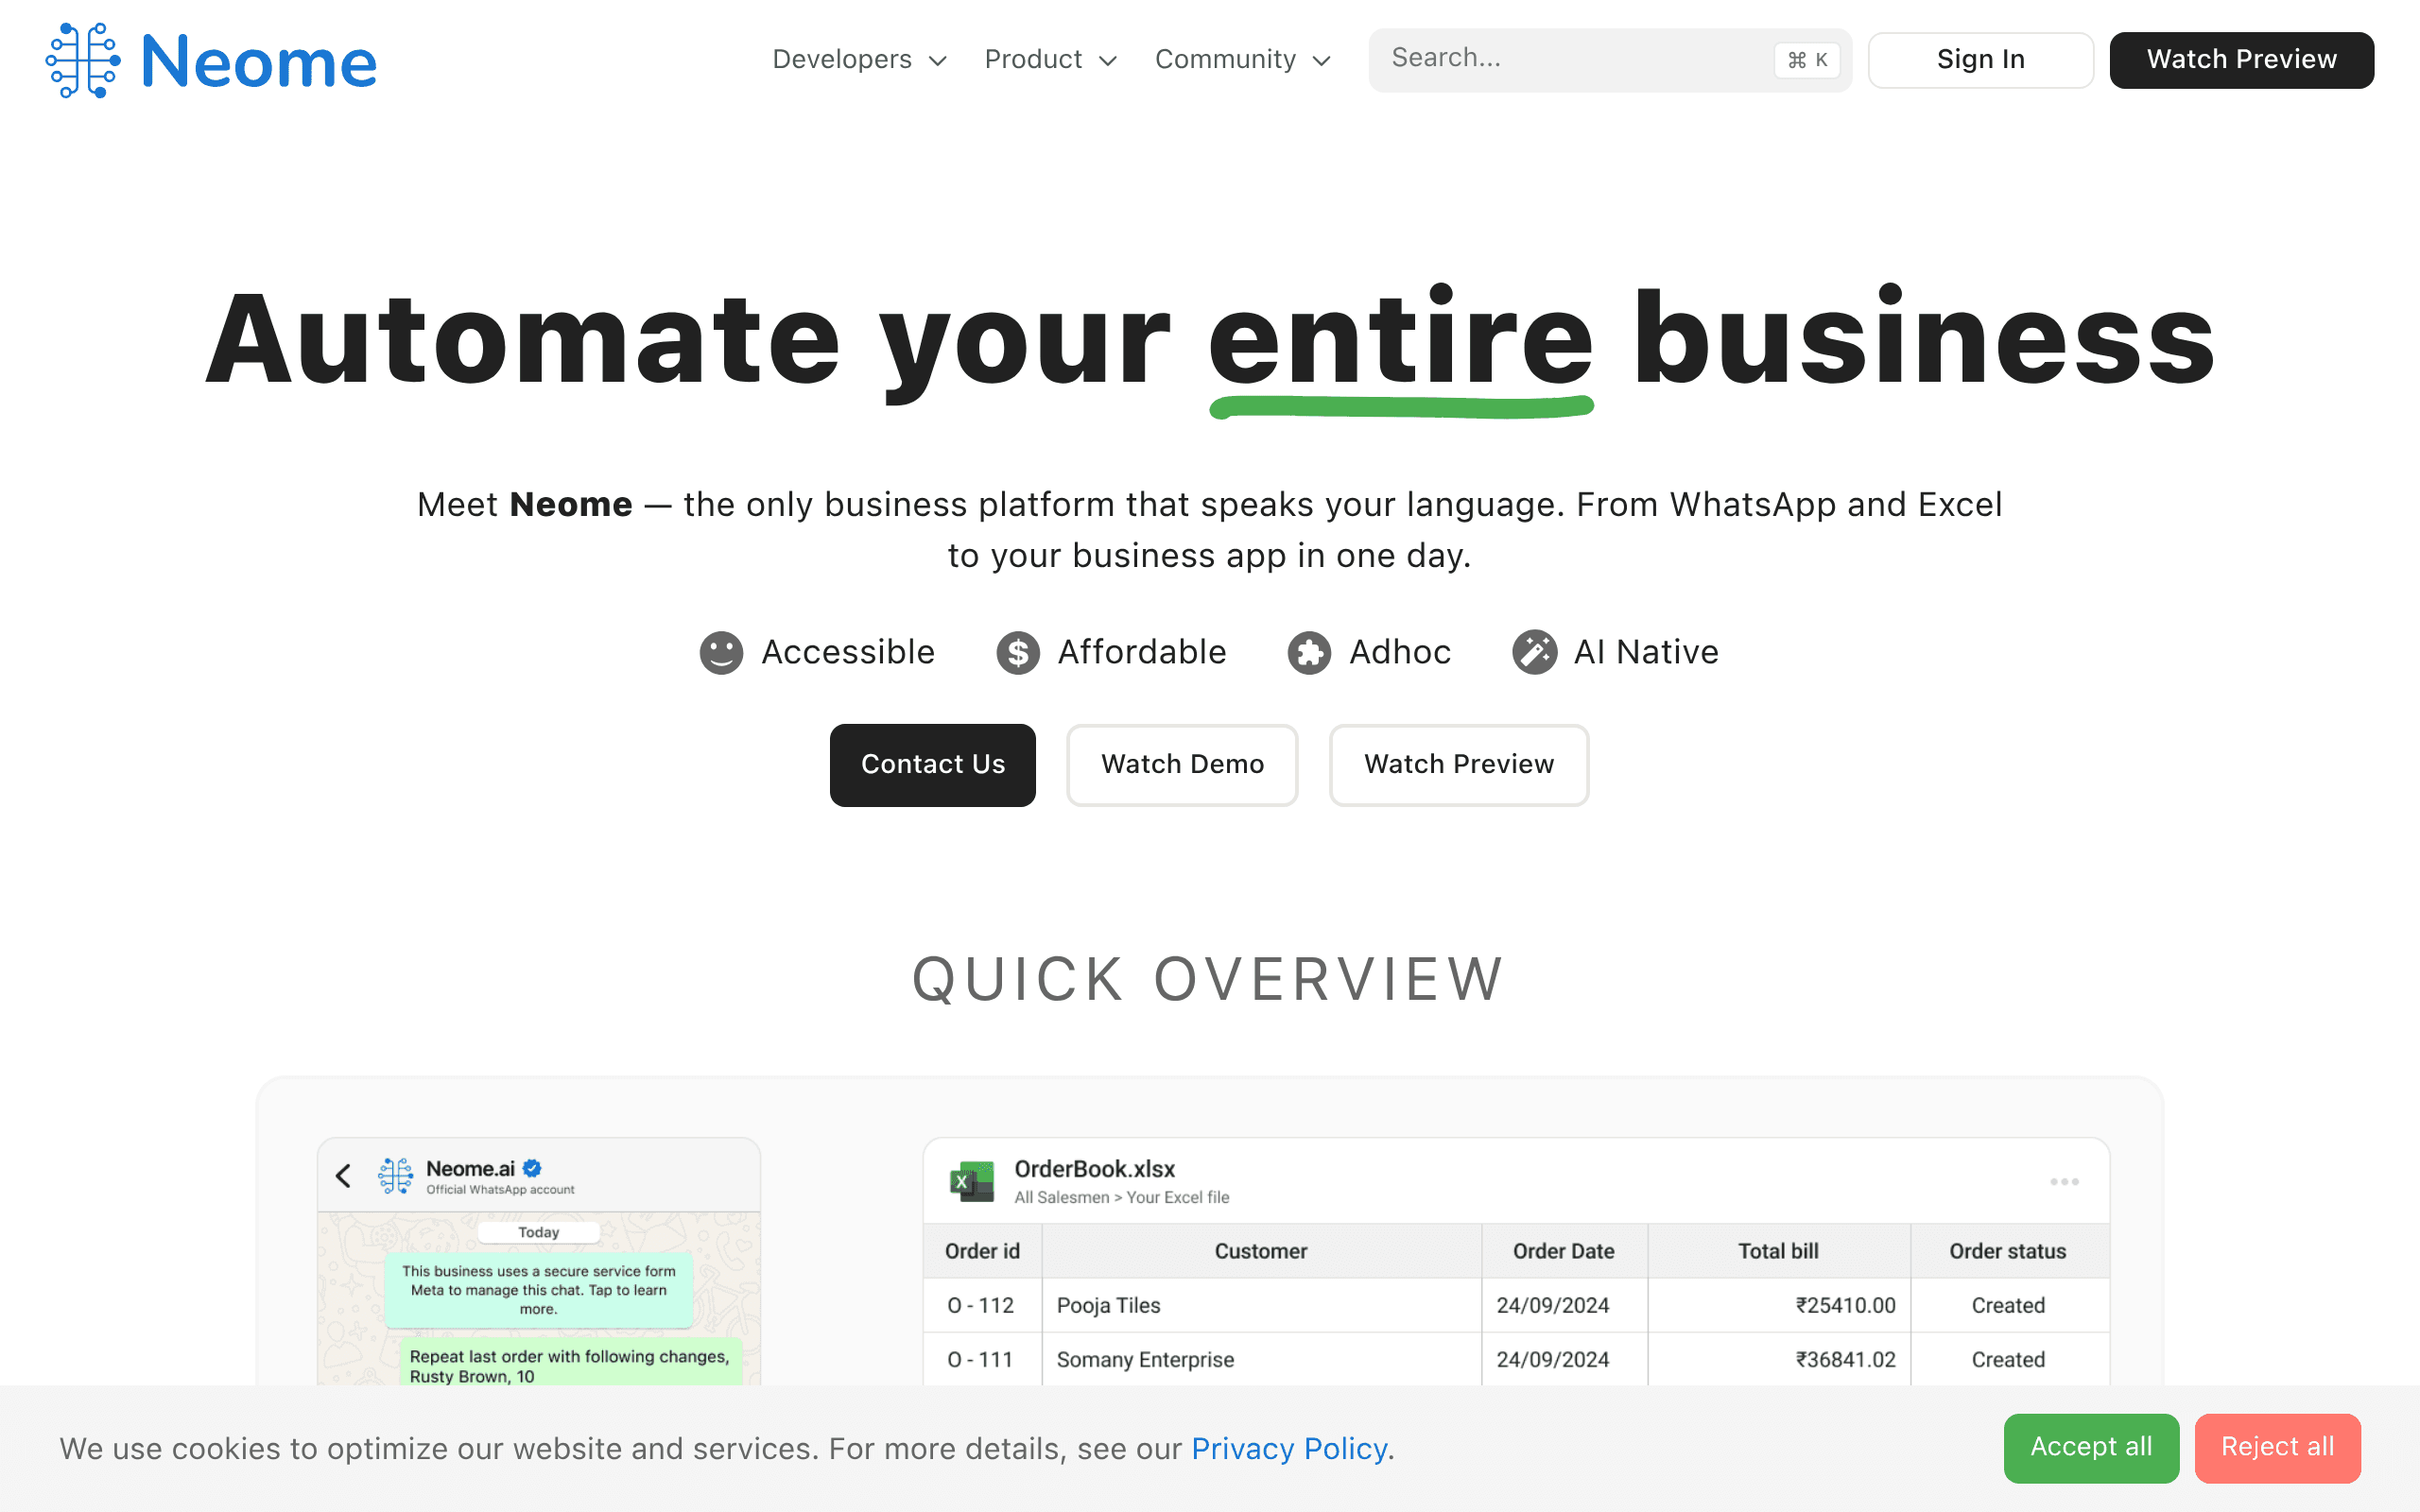The height and width of the screenshot is (1512, 2420).
Task: Open the Privacy Policy link
Action: tap(1289, 1448)
